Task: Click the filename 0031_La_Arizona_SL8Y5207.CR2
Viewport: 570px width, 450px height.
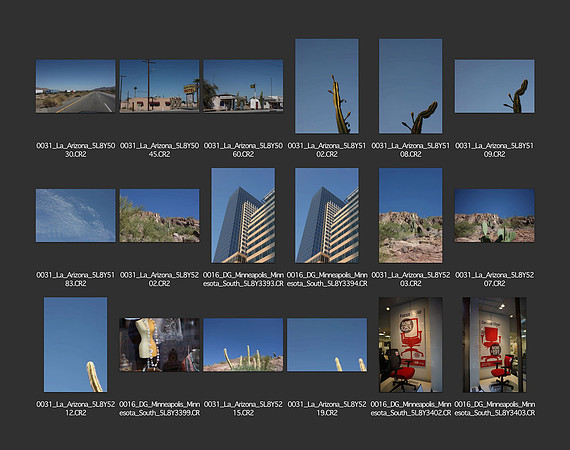Action: point(494,279)
